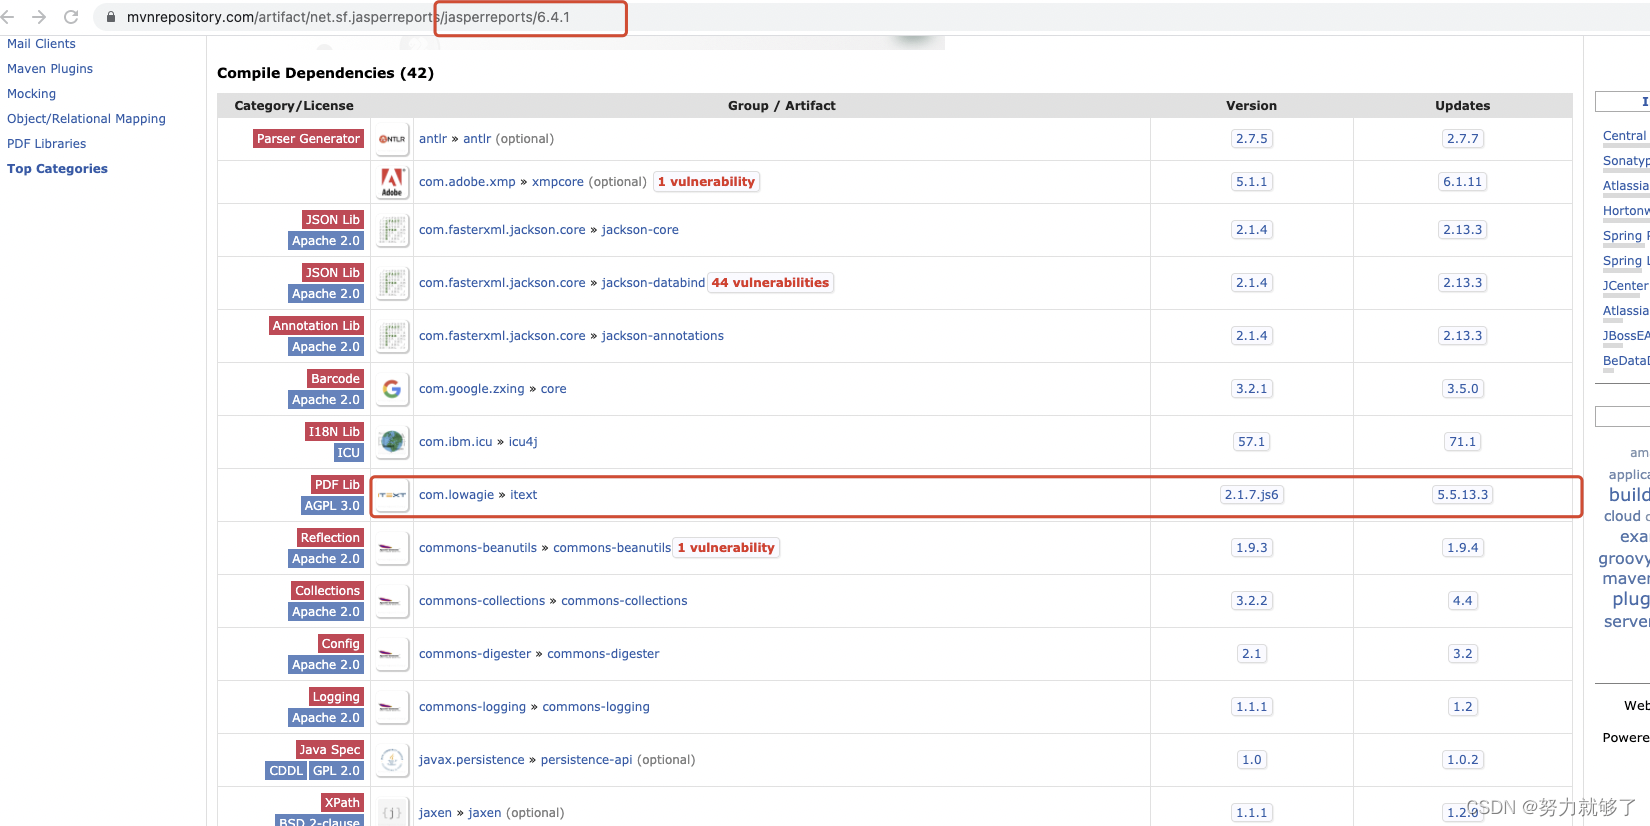Open PDF Libraries category

[46, 144]
